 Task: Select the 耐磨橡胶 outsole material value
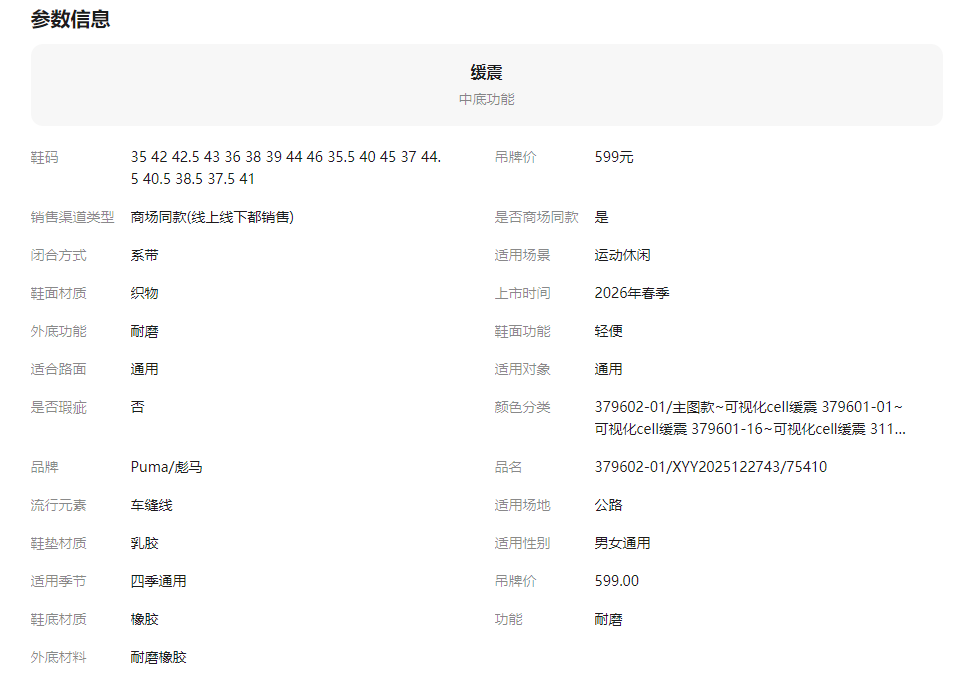pos(158,657)
